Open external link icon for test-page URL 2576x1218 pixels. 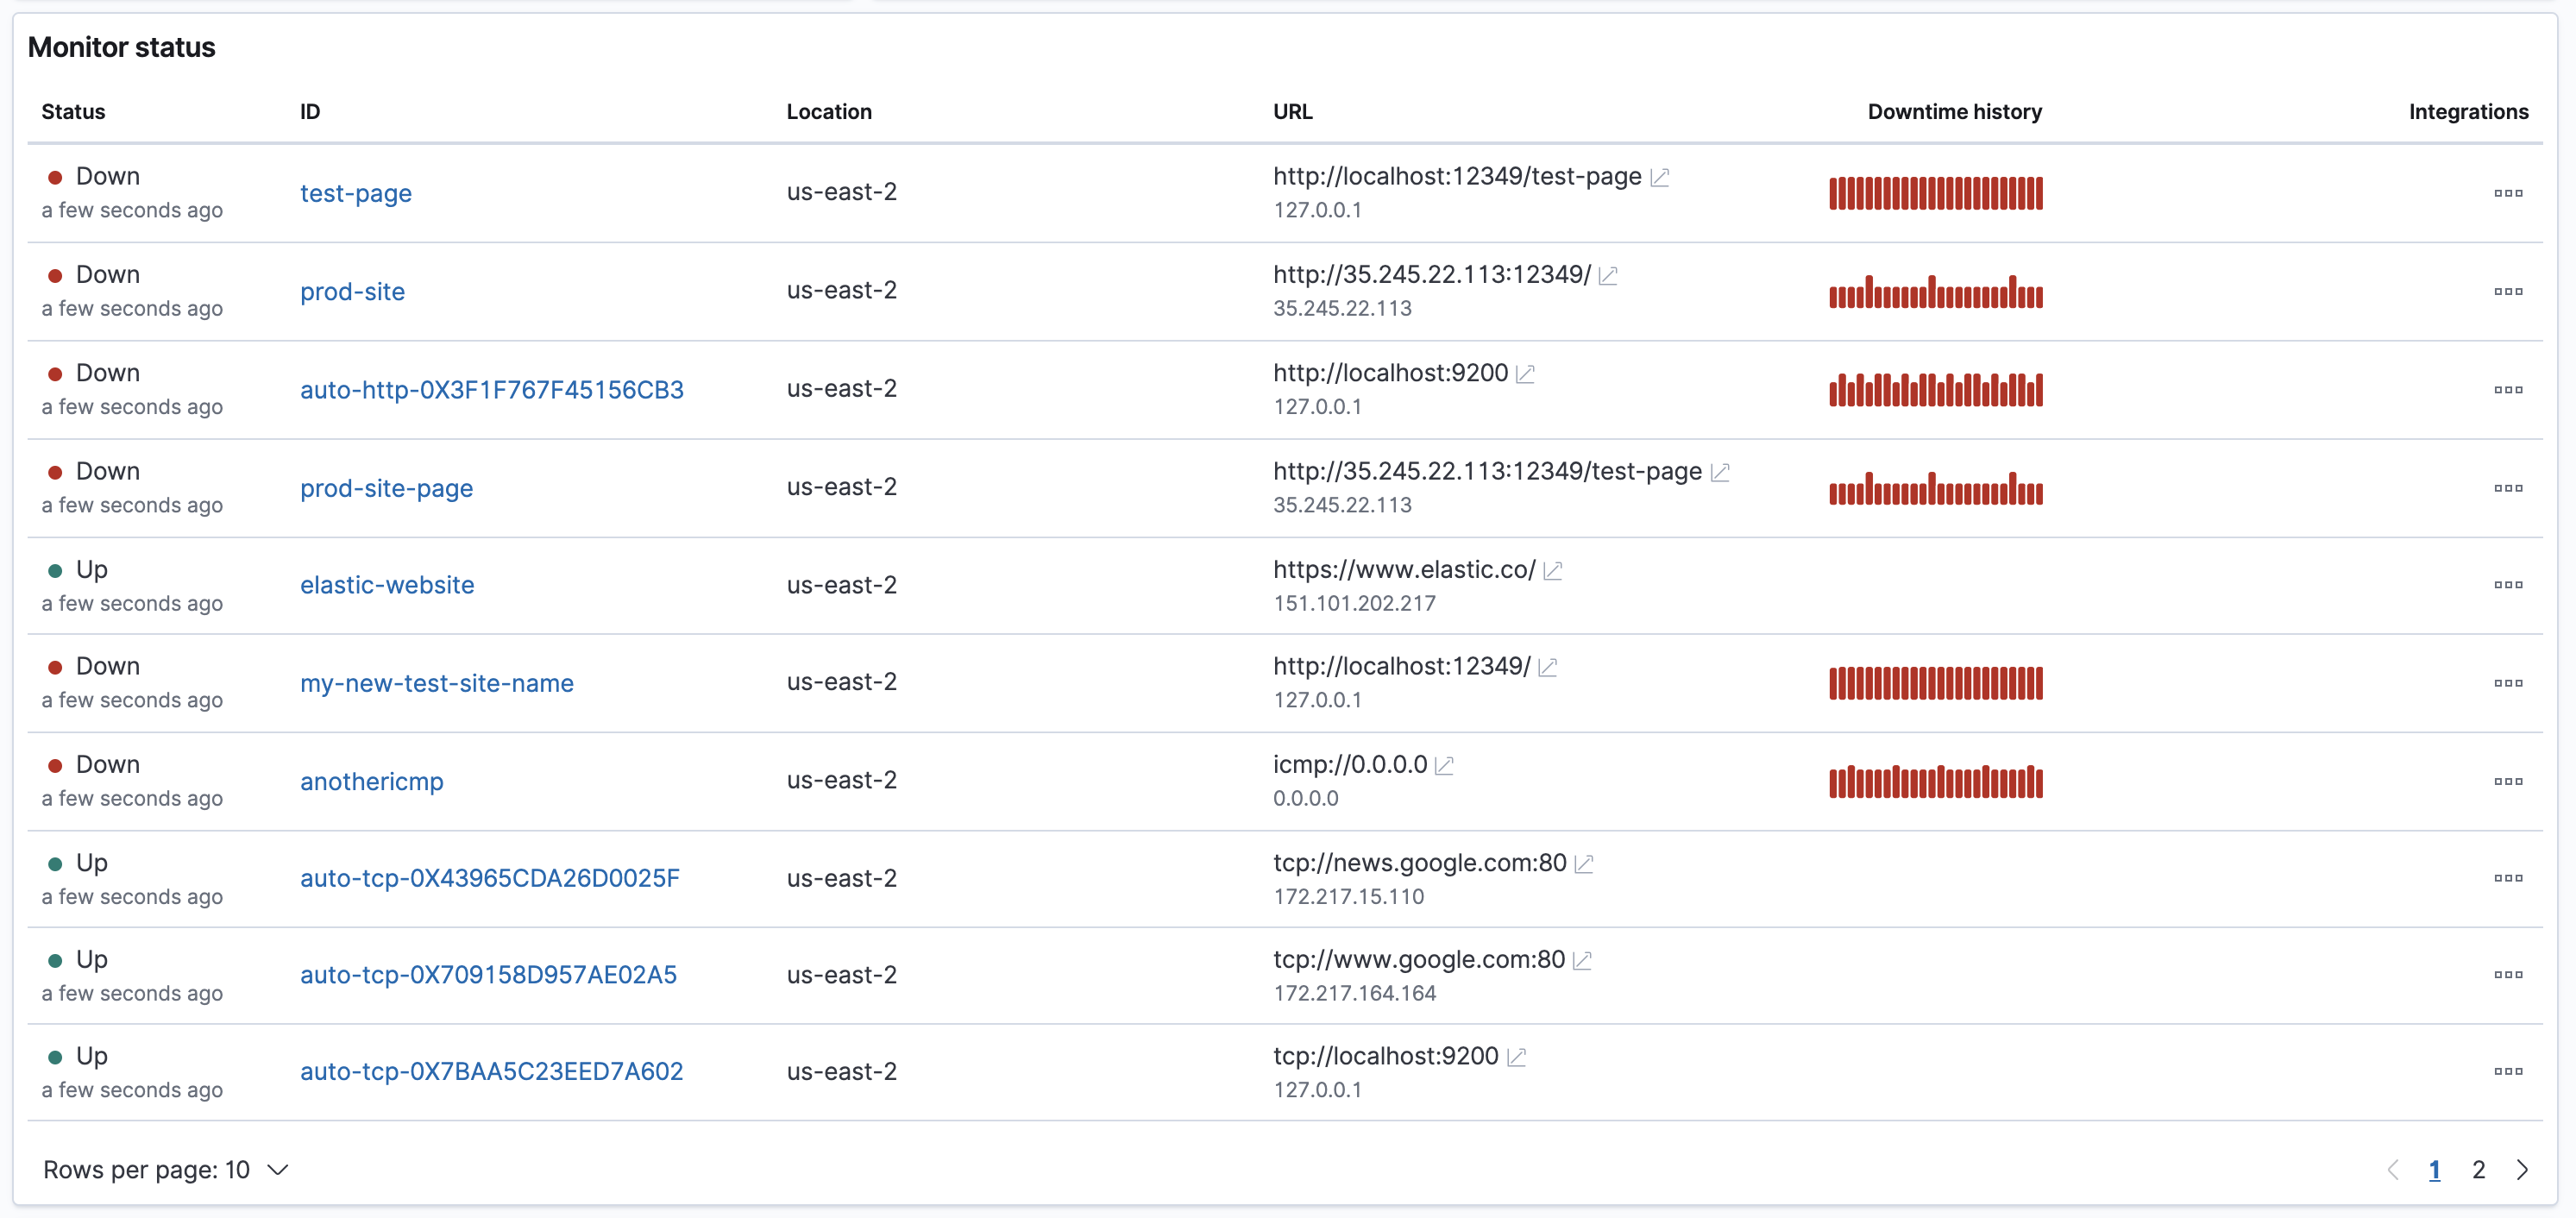click(x=1660, y=177)
